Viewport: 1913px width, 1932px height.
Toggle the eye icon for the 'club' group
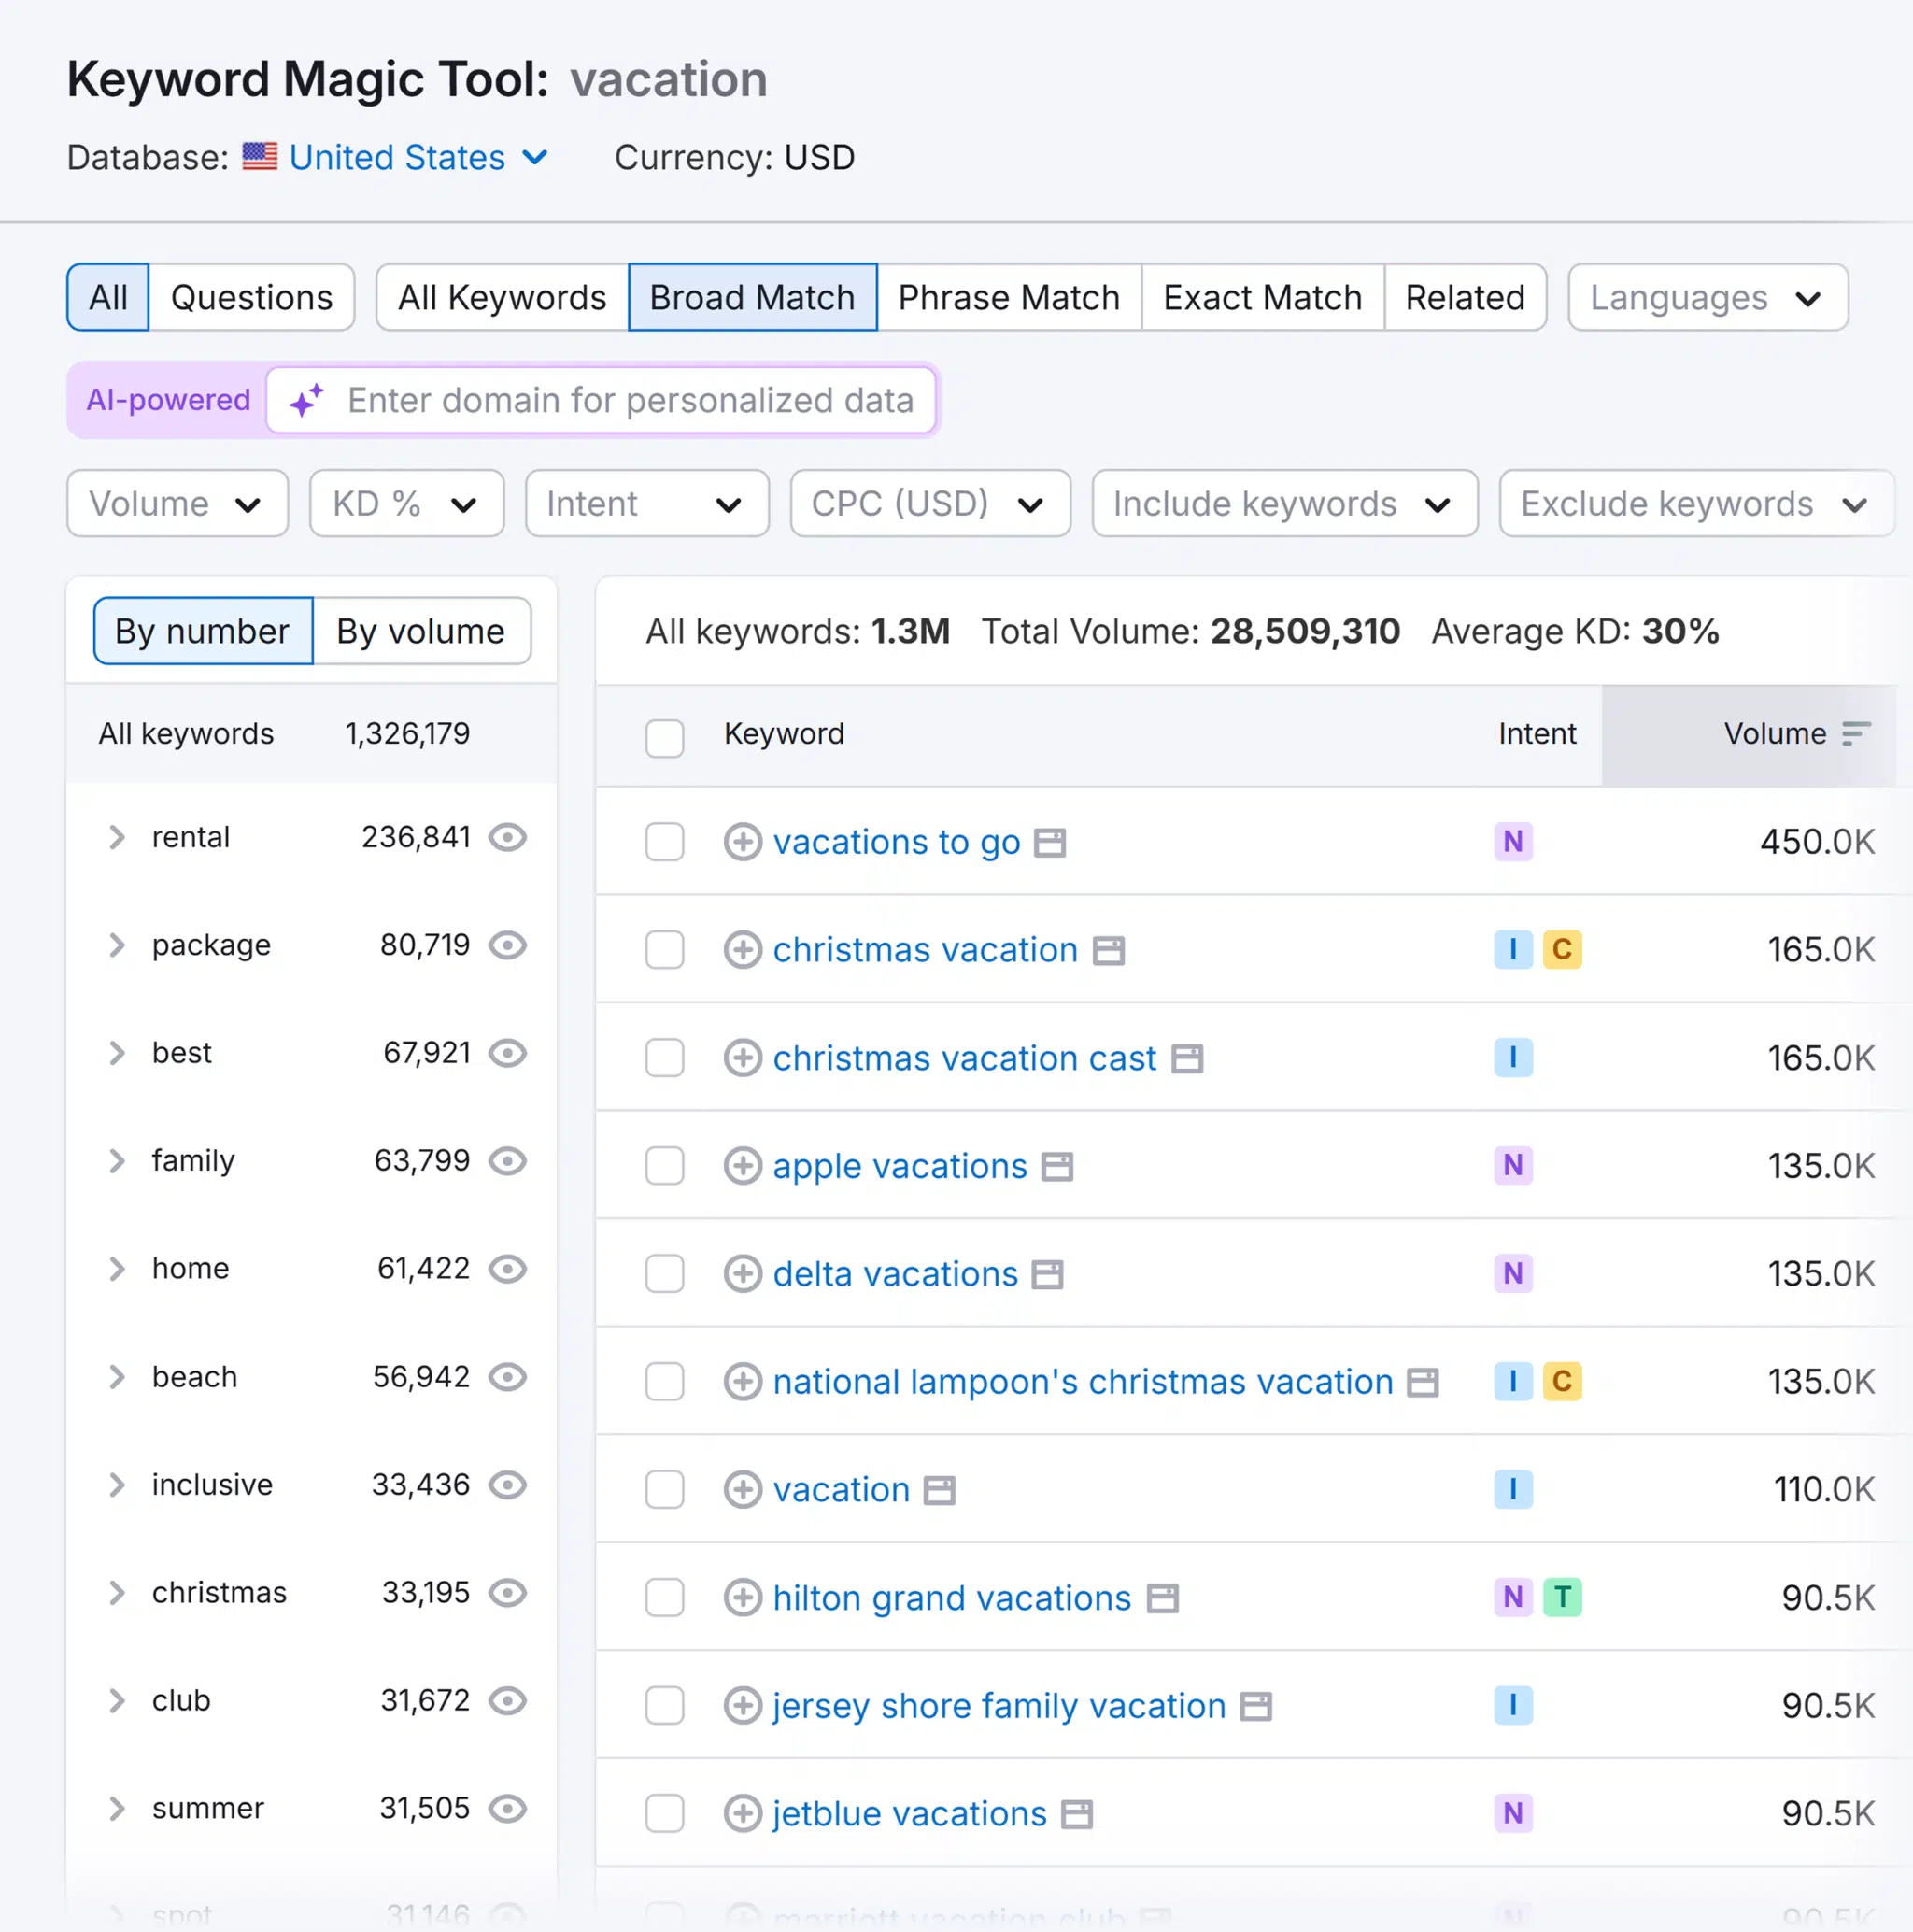tap(508, 1701)
